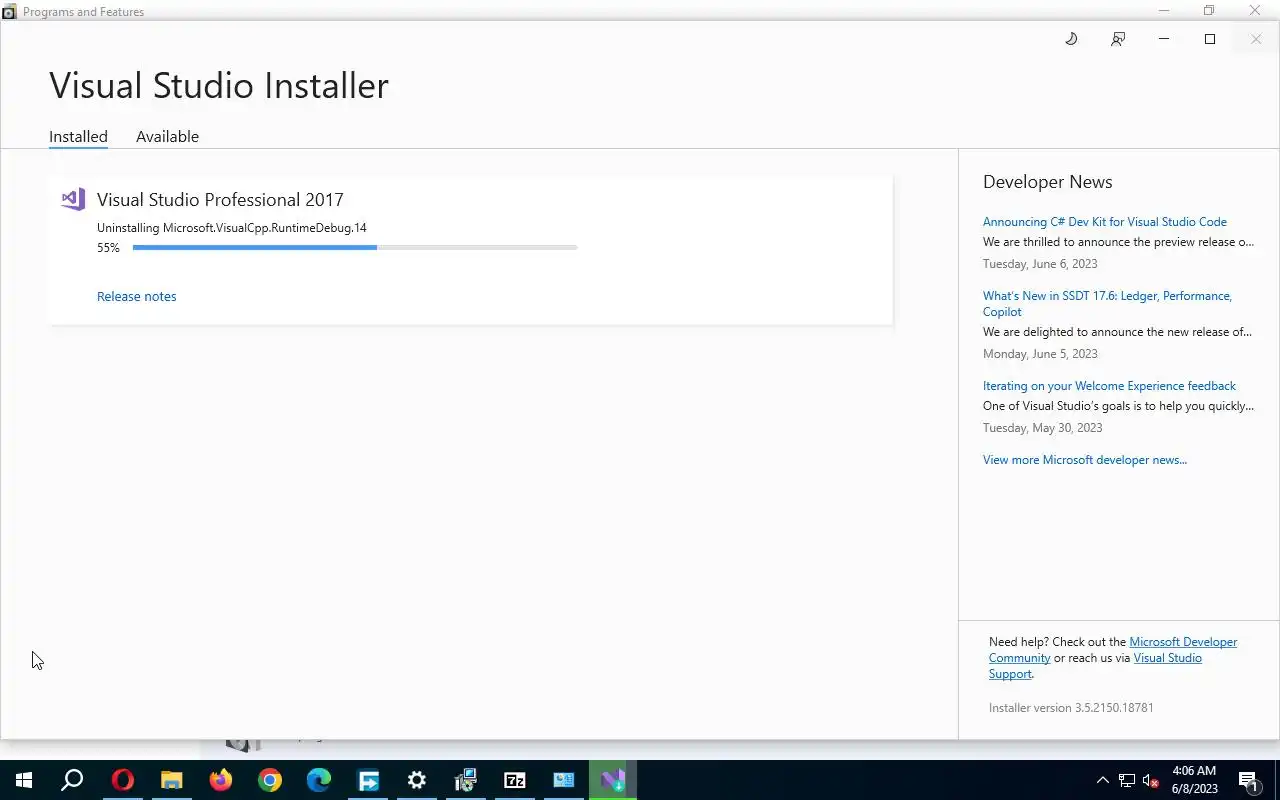This screenshot has width=1280, height=800.
Task: Launch Google Chrome from the taskbar
Action: tap(270, 780)
